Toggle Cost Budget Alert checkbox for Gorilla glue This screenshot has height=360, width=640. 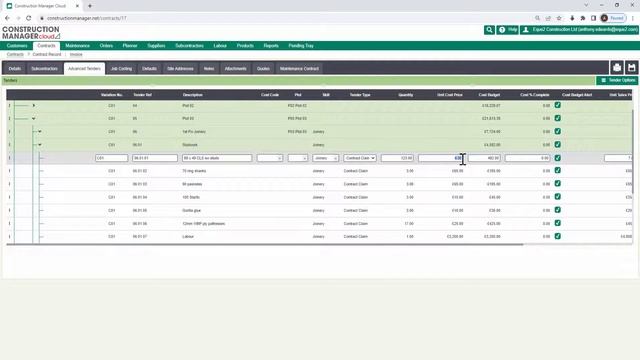click(x=558, y=210)
